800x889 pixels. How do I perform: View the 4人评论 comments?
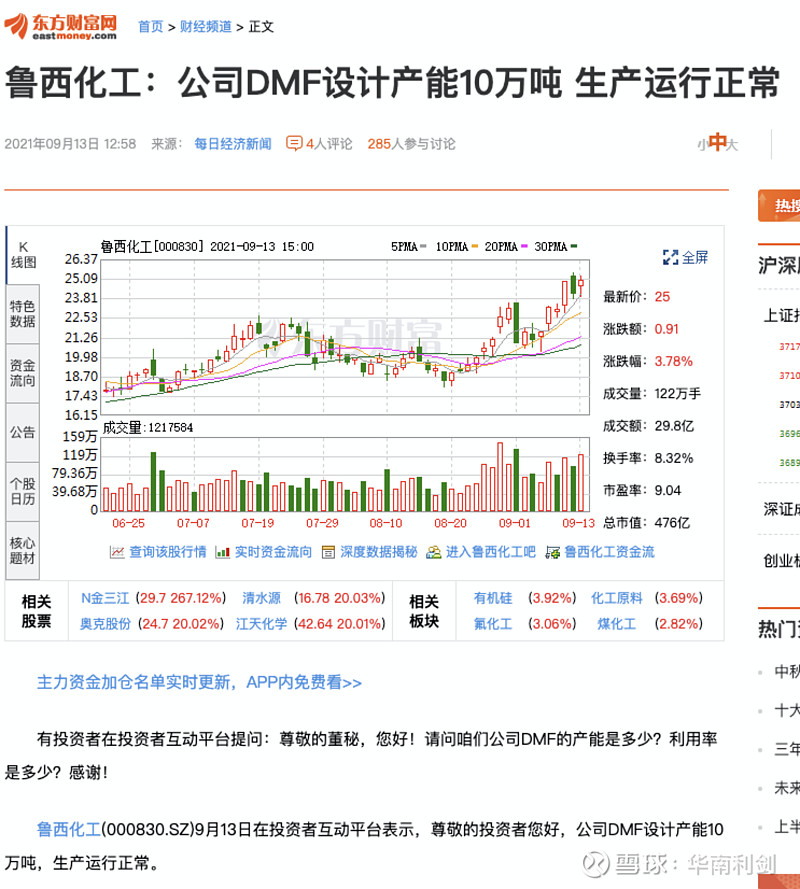[x=329, y=144]
